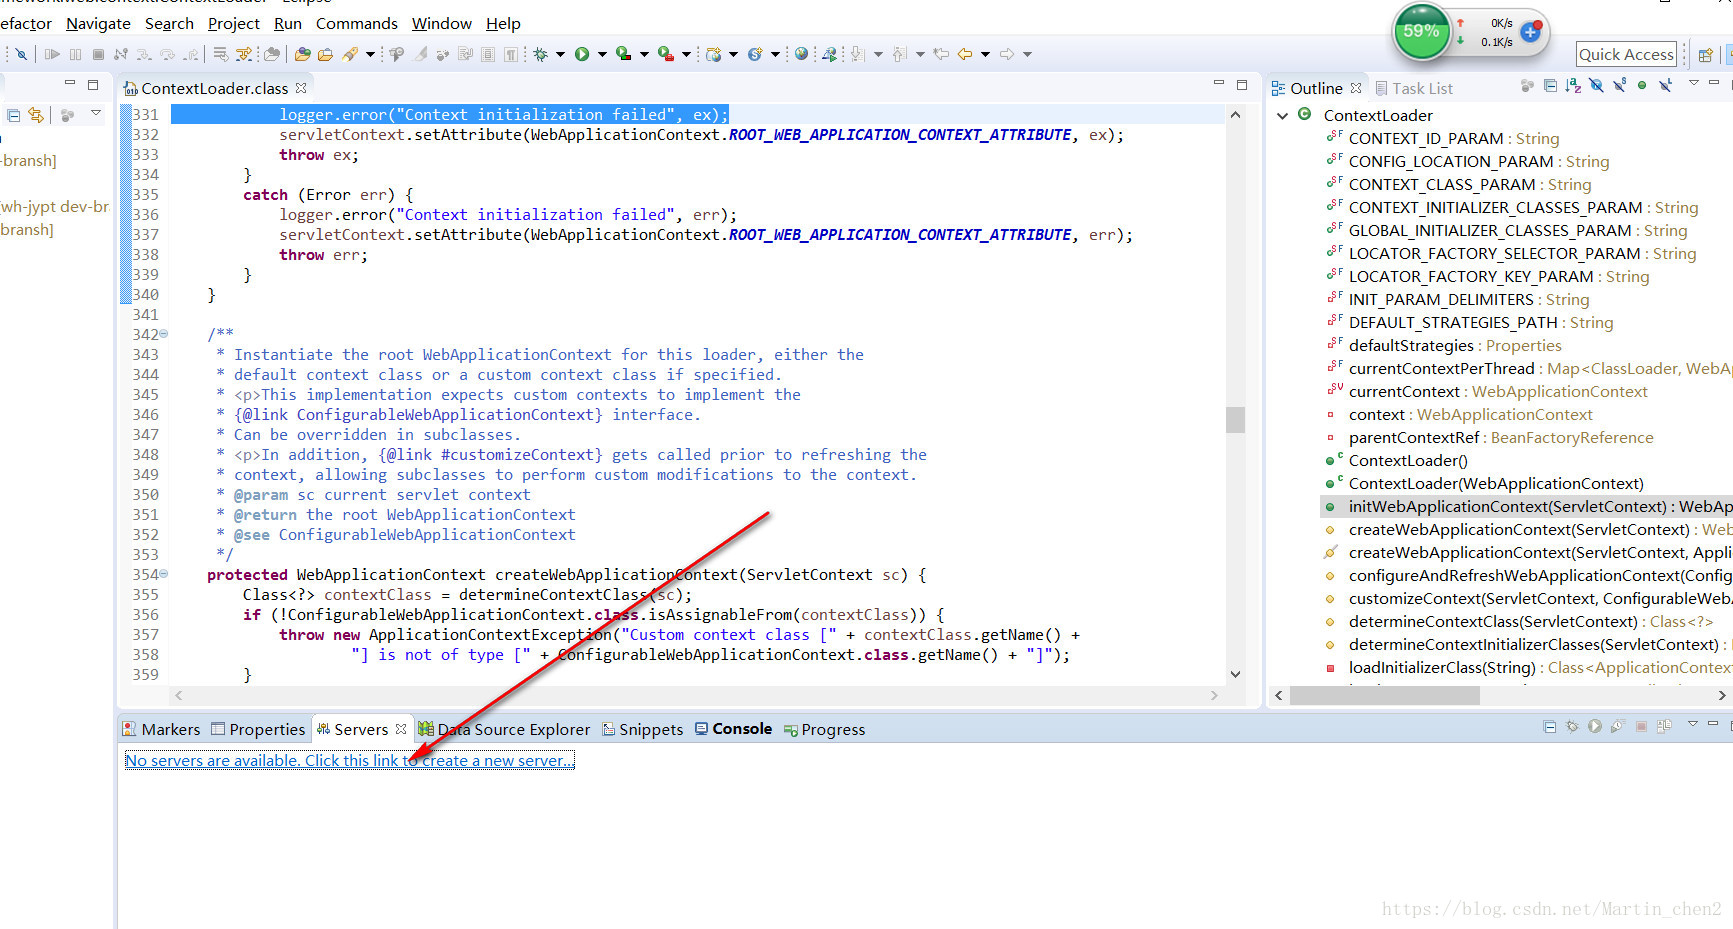Close the ContextLoader.class editor tab
Viewport: 1733px width, 929px height.
coord(301,88)
